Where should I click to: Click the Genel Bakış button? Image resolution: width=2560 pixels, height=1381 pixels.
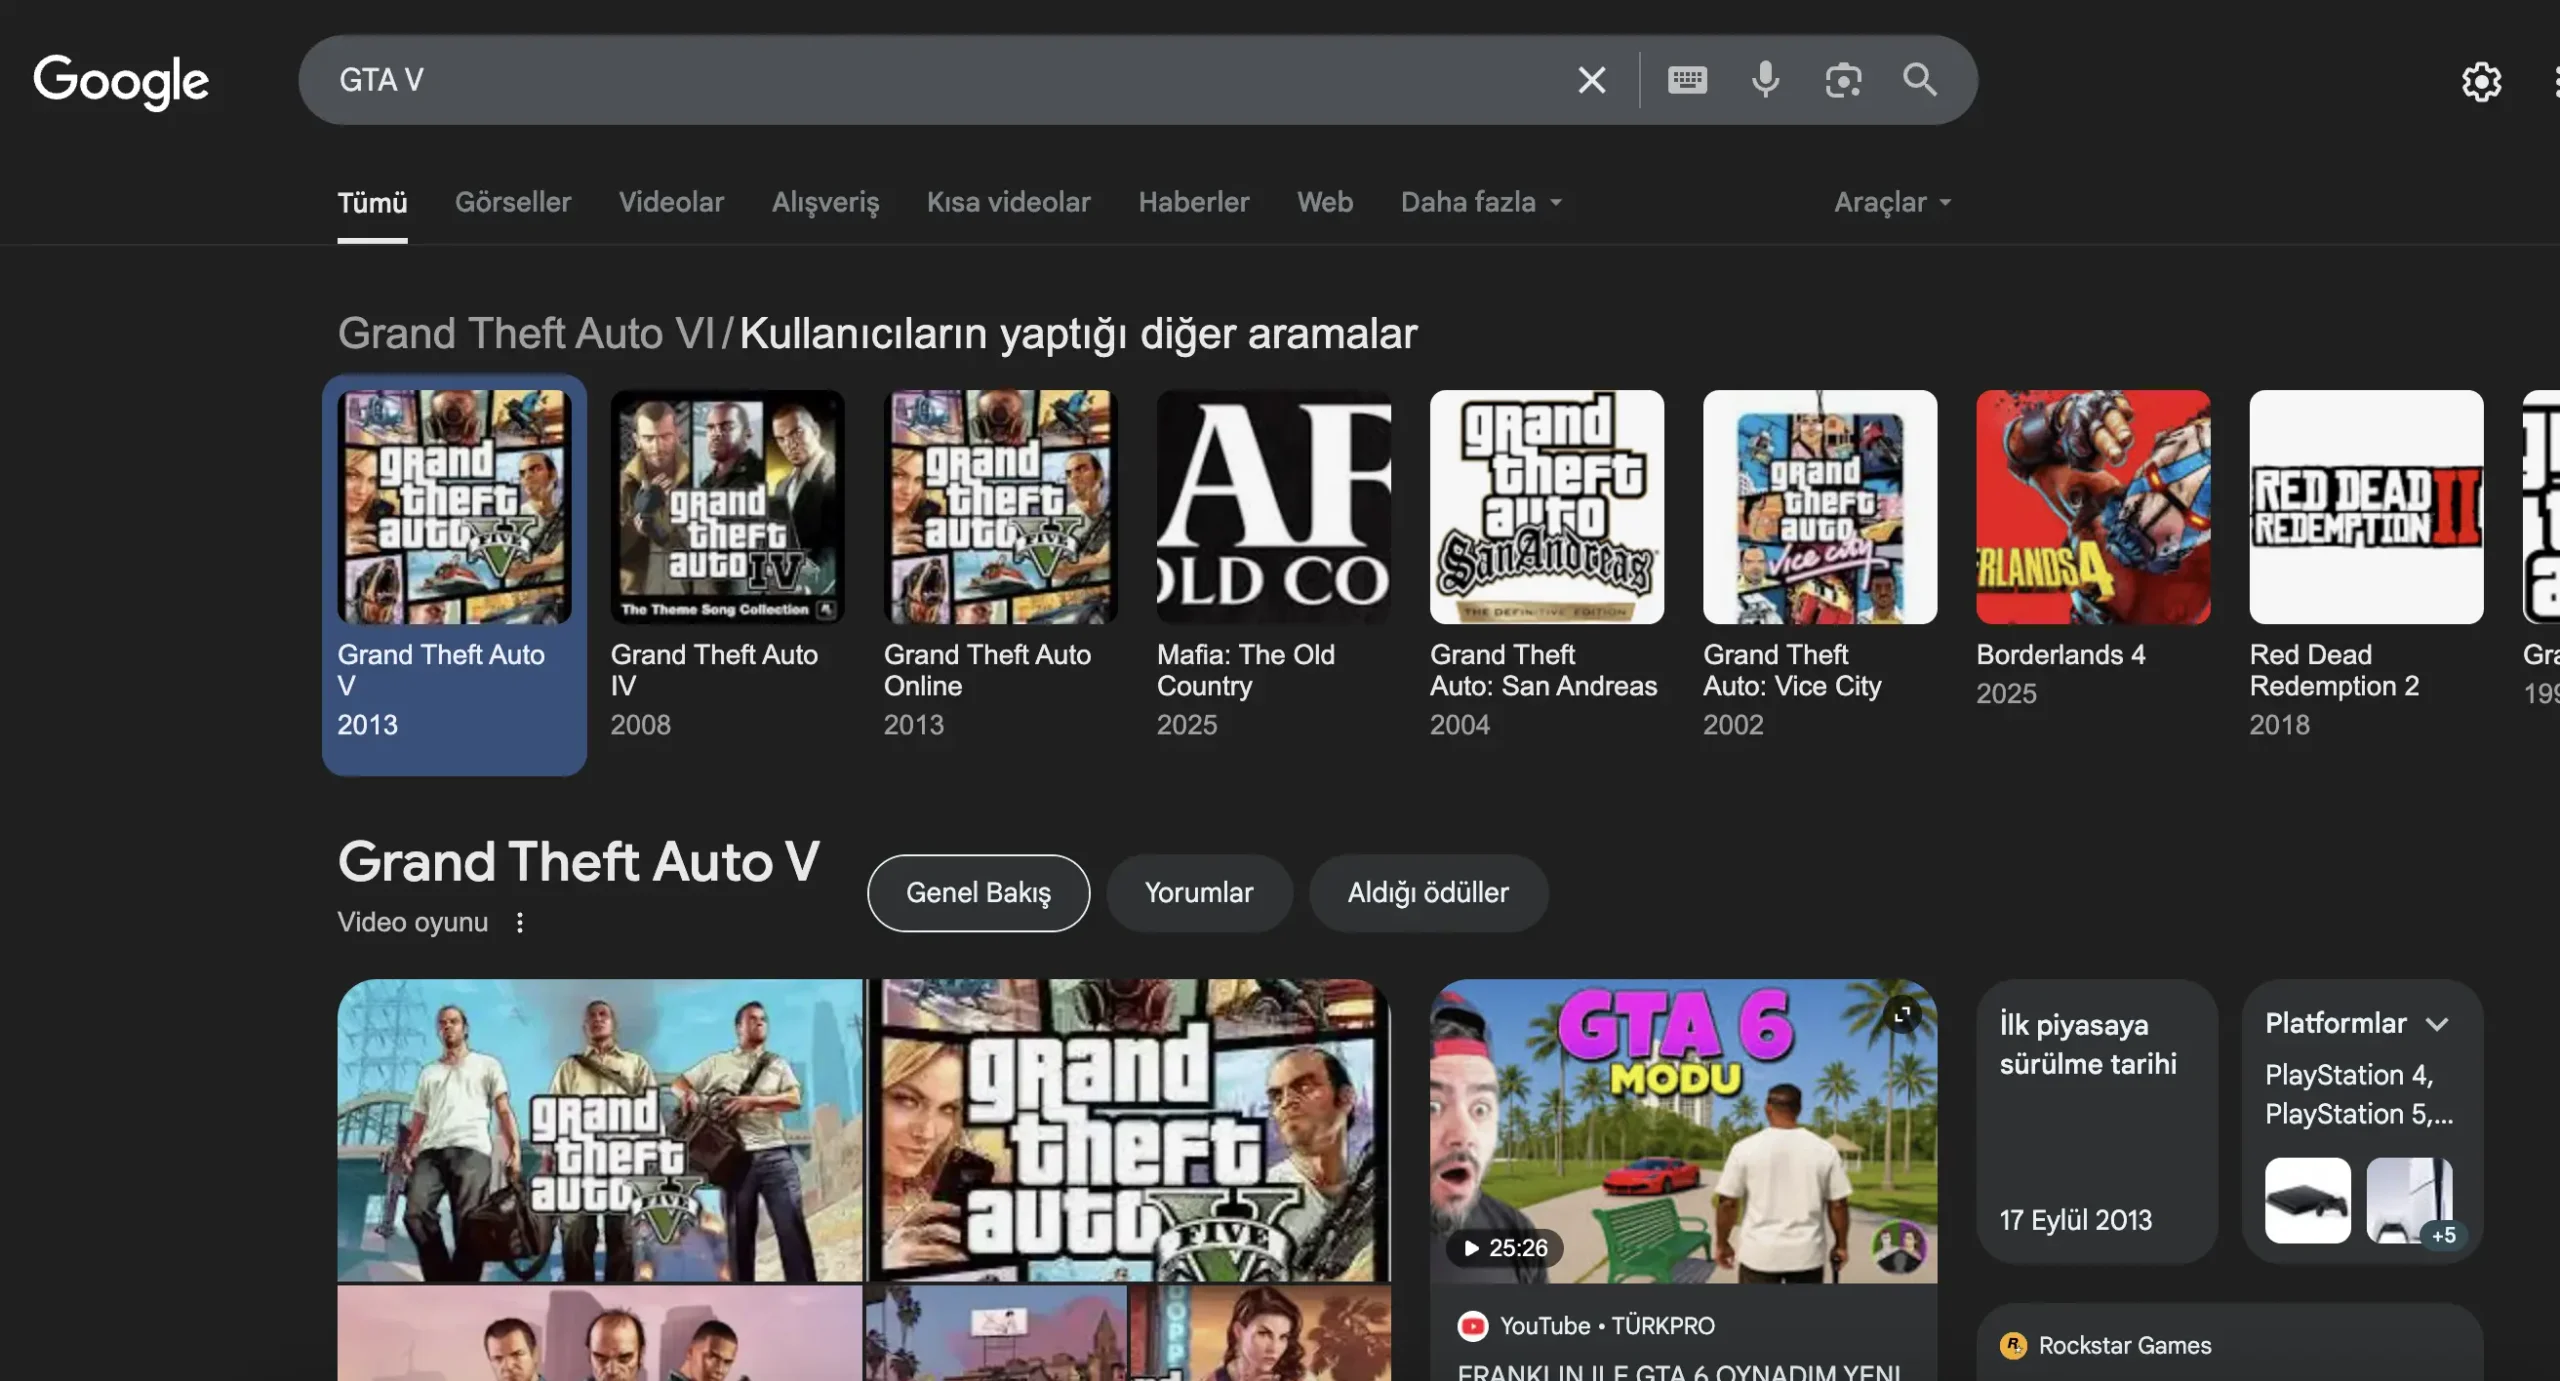(x=978, y=893)
